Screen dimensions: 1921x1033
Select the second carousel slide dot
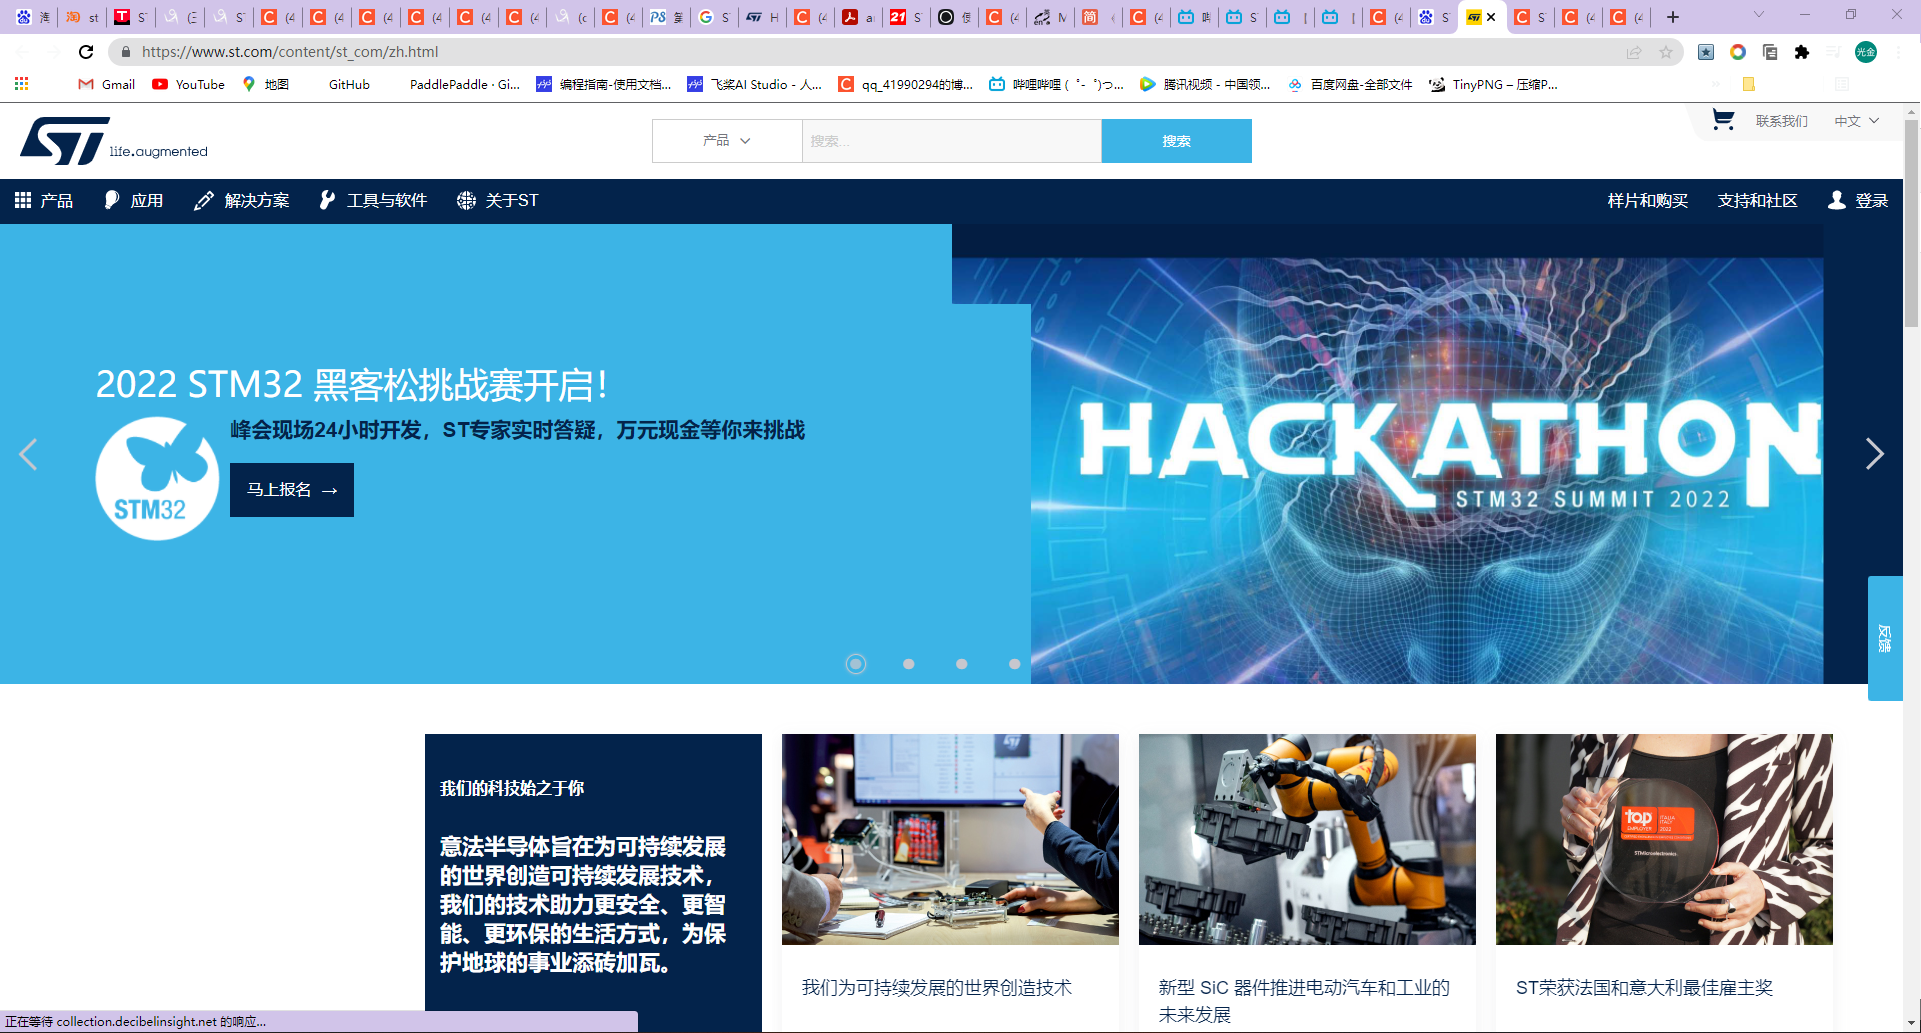(x=908, y=663)
